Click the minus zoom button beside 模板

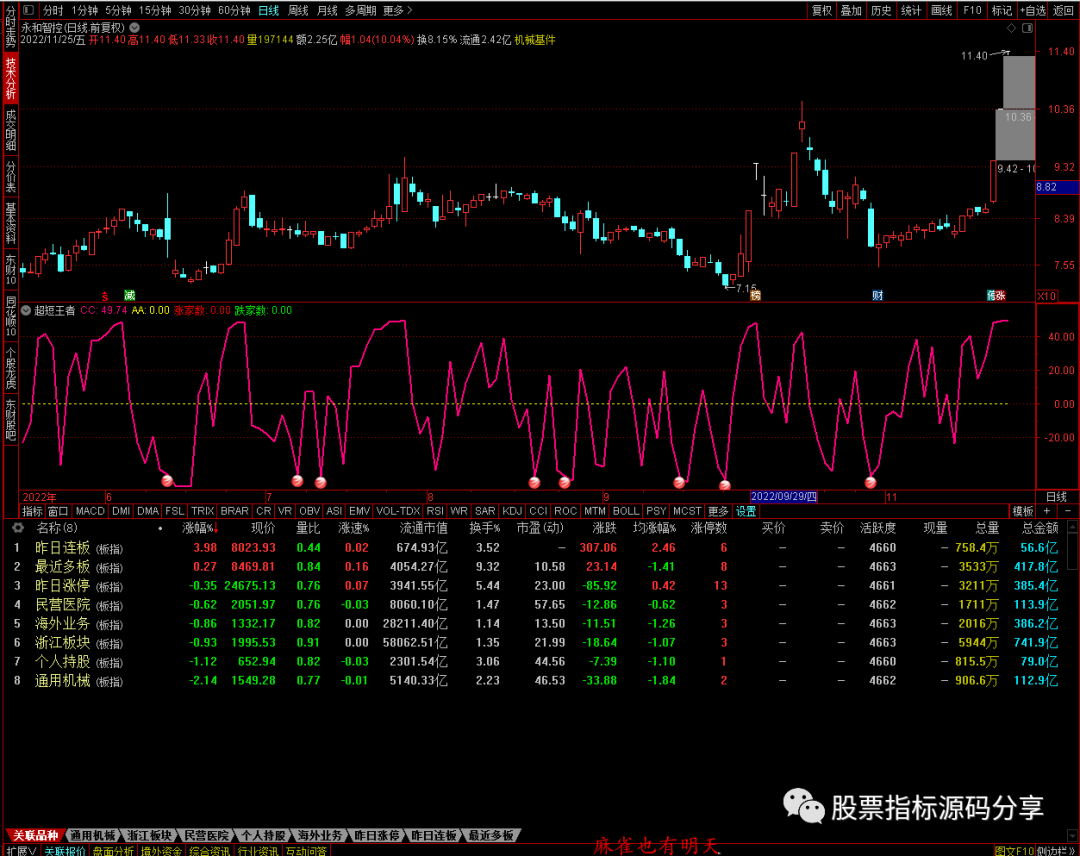click(1068, 511)
